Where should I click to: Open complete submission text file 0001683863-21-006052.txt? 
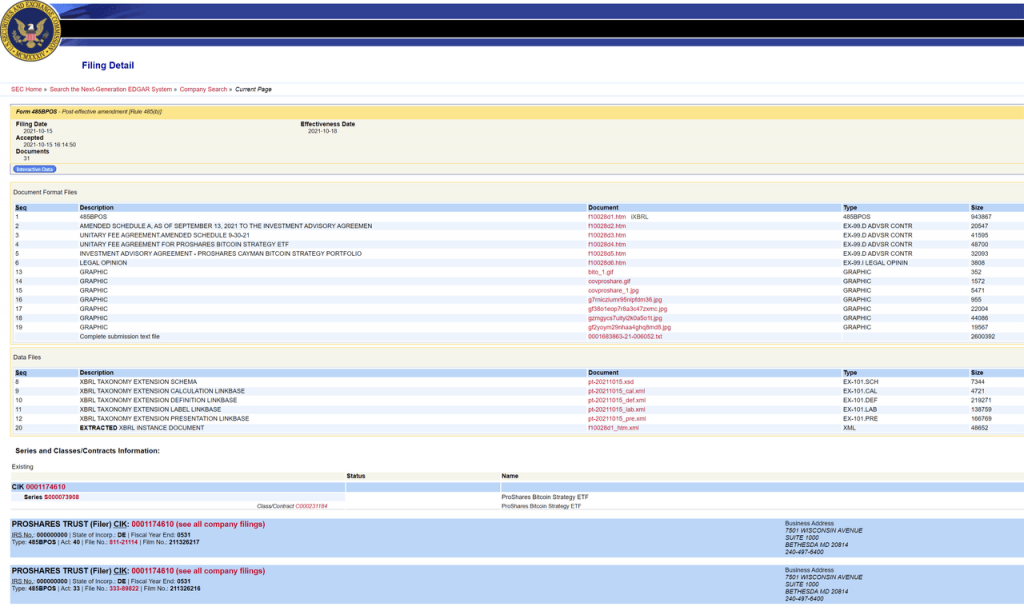tap(624, 337)
